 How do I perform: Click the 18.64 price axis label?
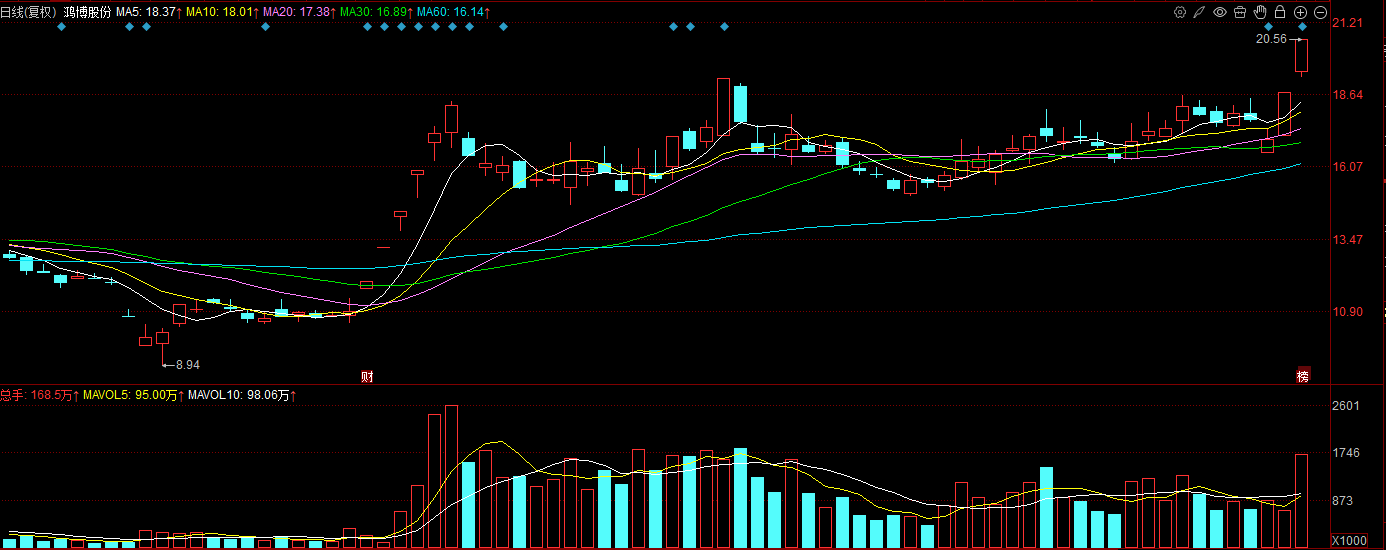click(x=1348, y=95)
